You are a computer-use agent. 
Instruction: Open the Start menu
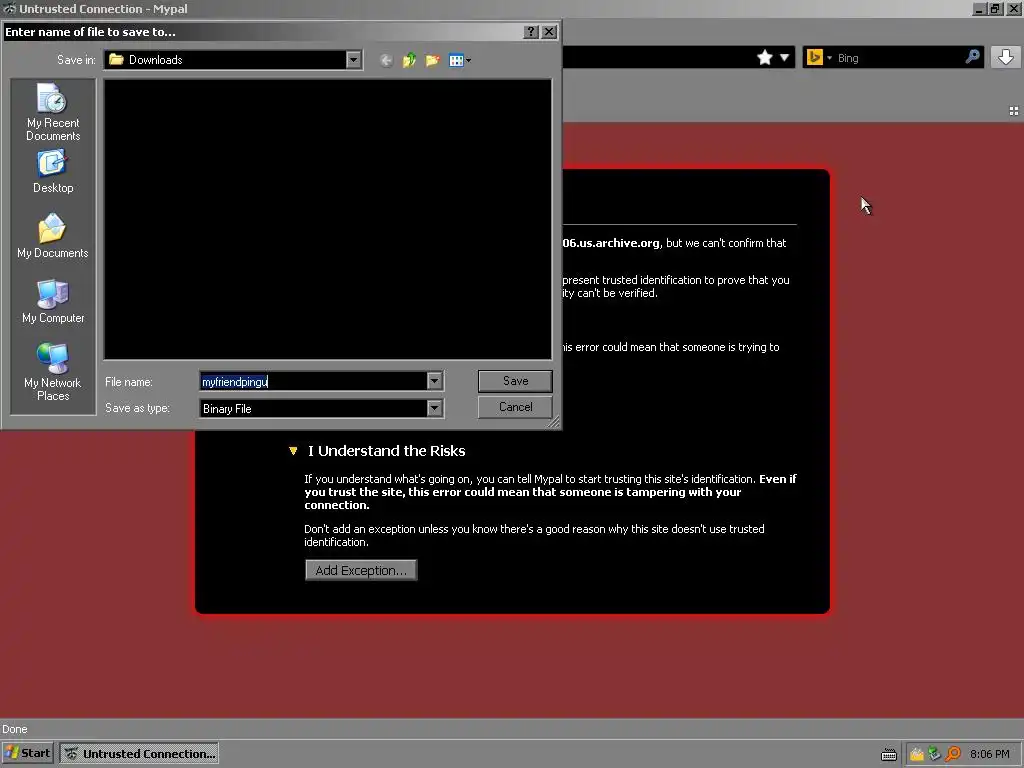27,753
